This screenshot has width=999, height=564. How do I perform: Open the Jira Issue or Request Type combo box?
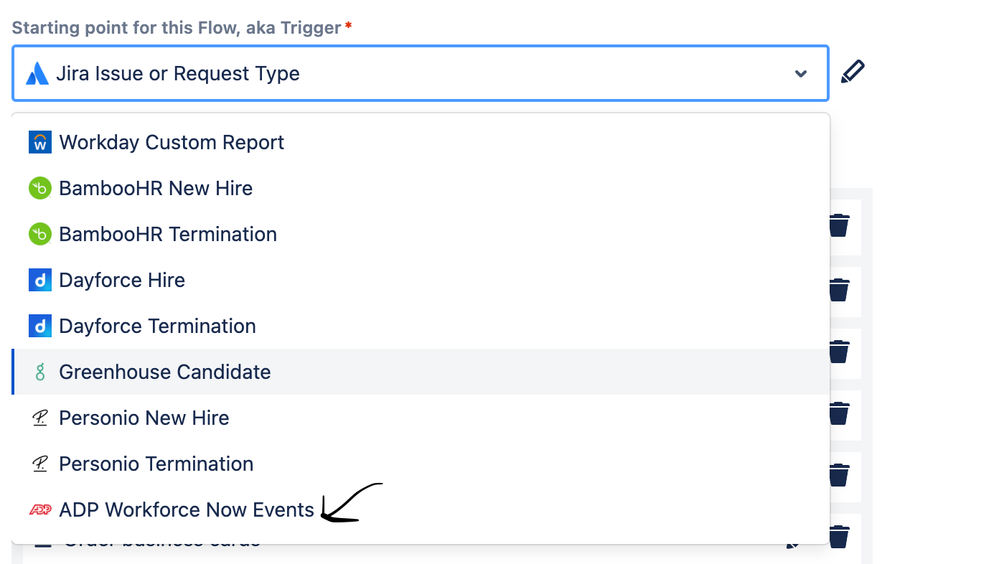(x=420, y=73)
